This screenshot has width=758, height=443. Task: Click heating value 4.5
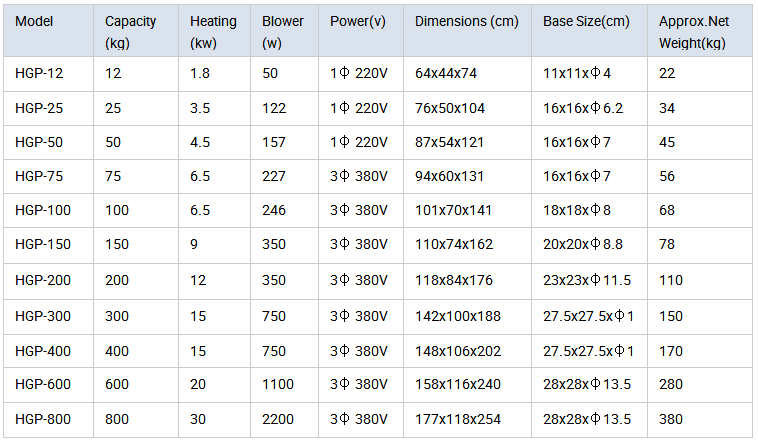click(200, 143)
